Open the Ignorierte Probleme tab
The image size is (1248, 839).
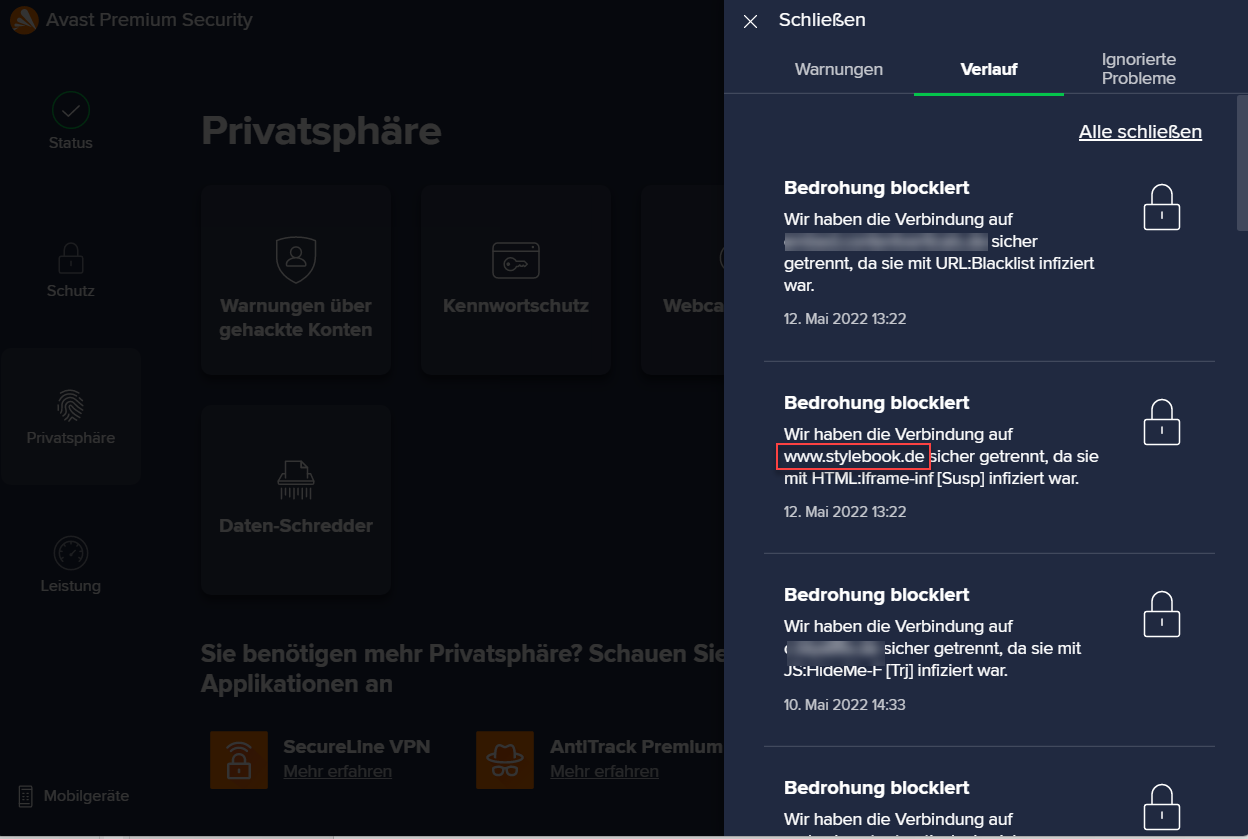click(1138, 69)
